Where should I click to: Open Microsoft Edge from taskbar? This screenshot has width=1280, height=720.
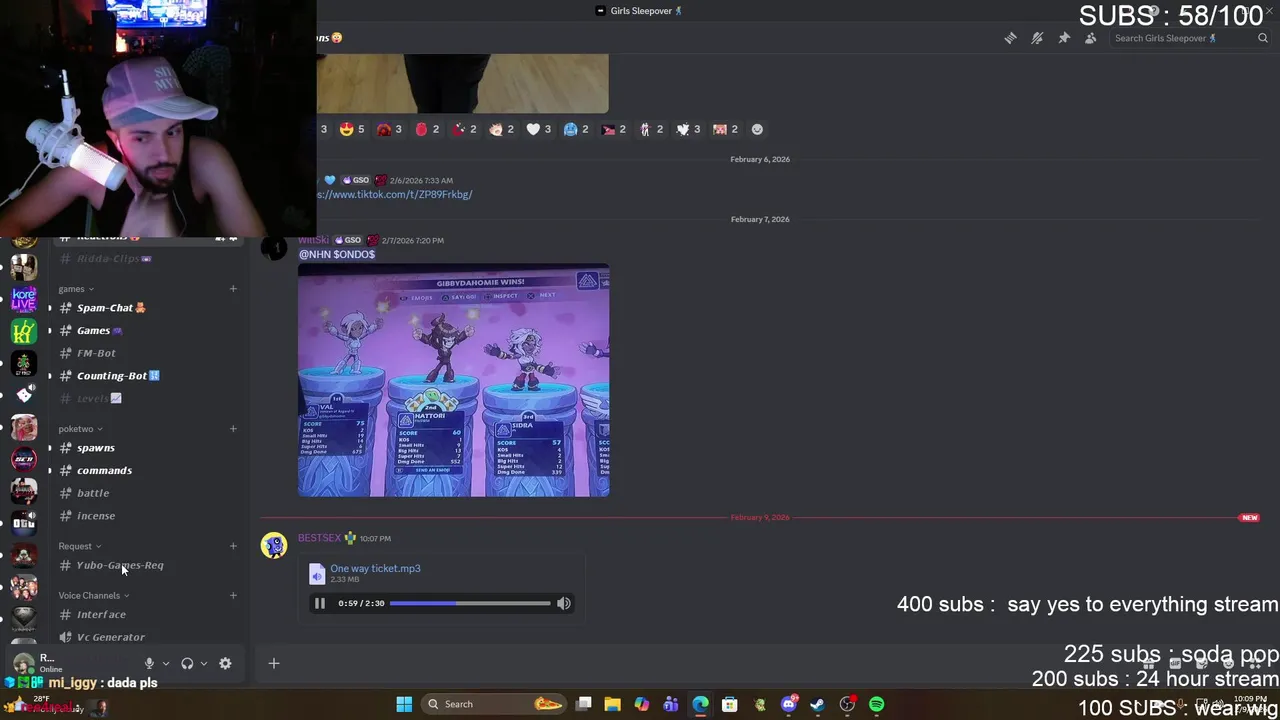[x=700, y=704]
